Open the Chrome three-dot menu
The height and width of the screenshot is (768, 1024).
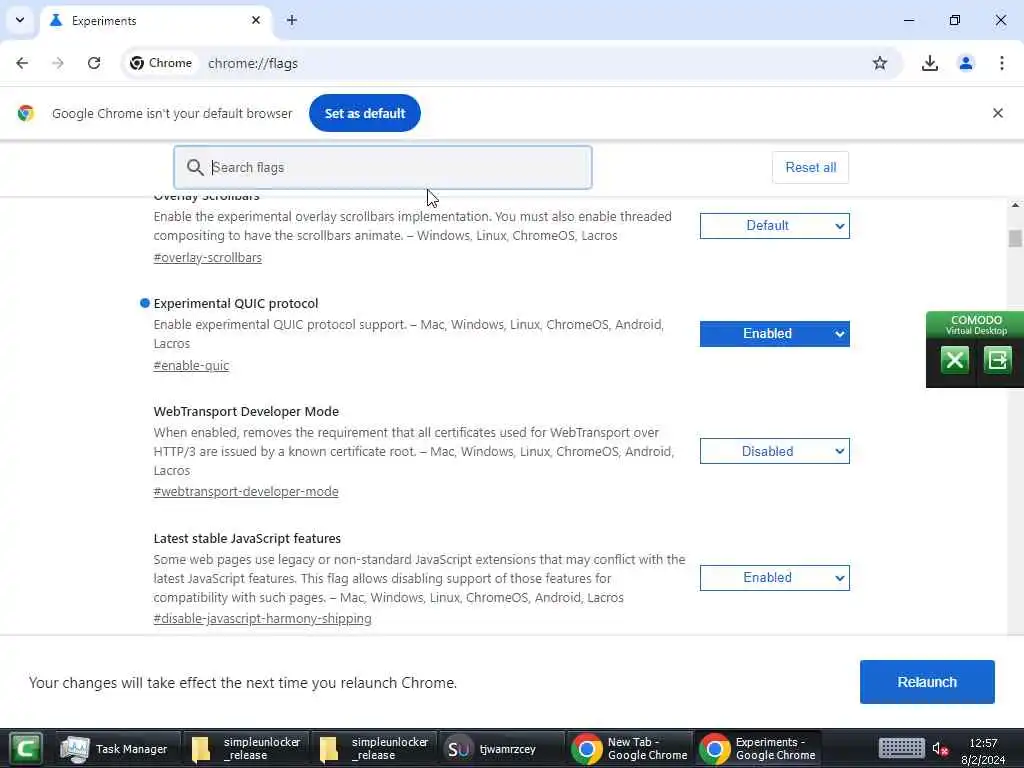(1002, 63)
